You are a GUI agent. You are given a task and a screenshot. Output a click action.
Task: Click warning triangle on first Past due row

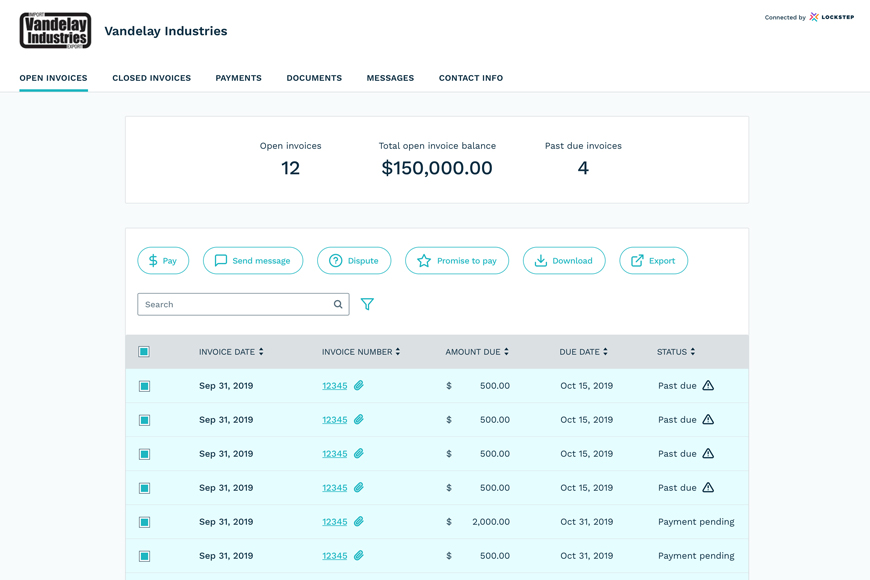coord(708,385)
